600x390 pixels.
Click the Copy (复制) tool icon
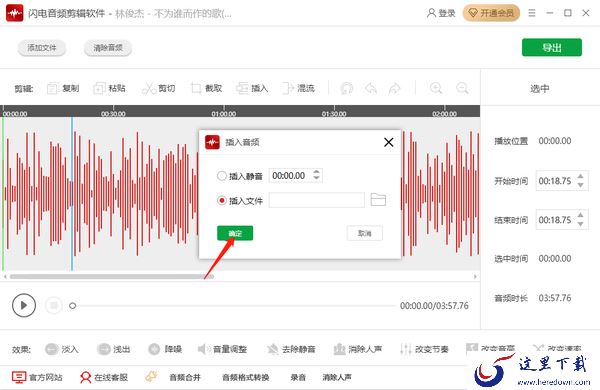[x=52, y=88]
